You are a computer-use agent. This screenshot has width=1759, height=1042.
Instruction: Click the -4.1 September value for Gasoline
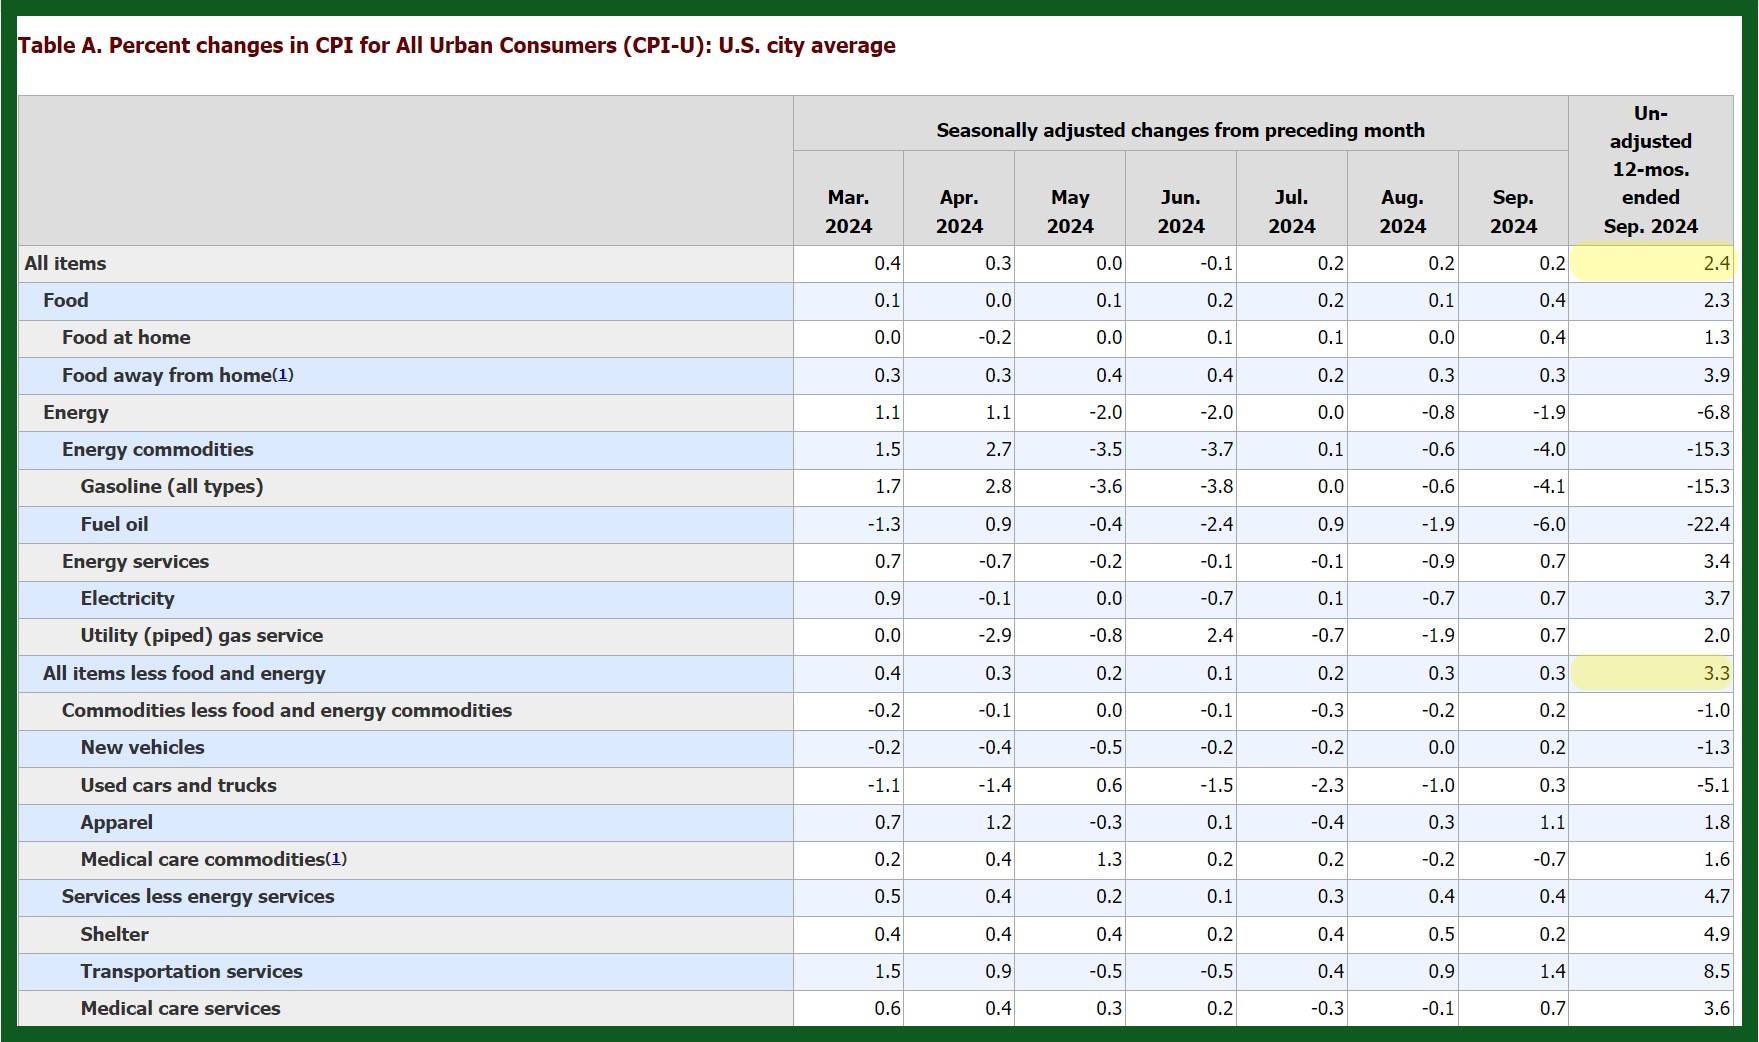1549,486
